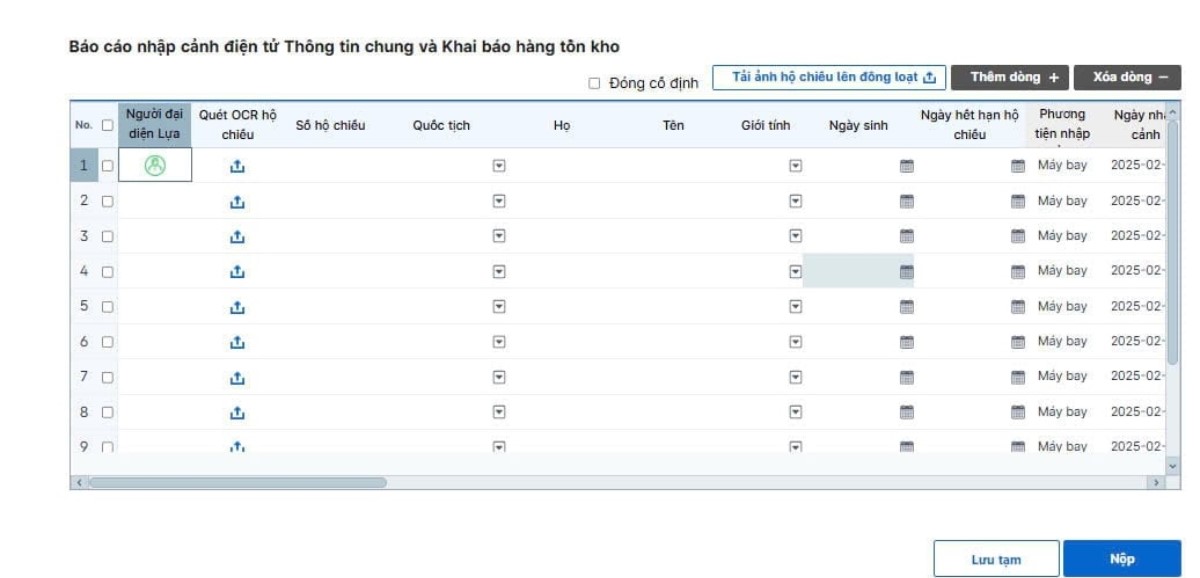Viewport: 1200px width, 578px height.
Task: Click the Thêm dòng button
Action: tap(1010, 78)
